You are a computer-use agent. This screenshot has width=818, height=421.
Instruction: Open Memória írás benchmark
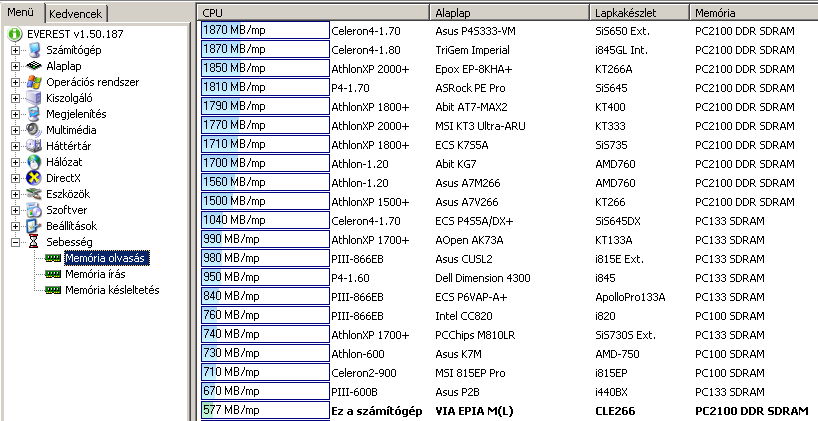(95, 274)
